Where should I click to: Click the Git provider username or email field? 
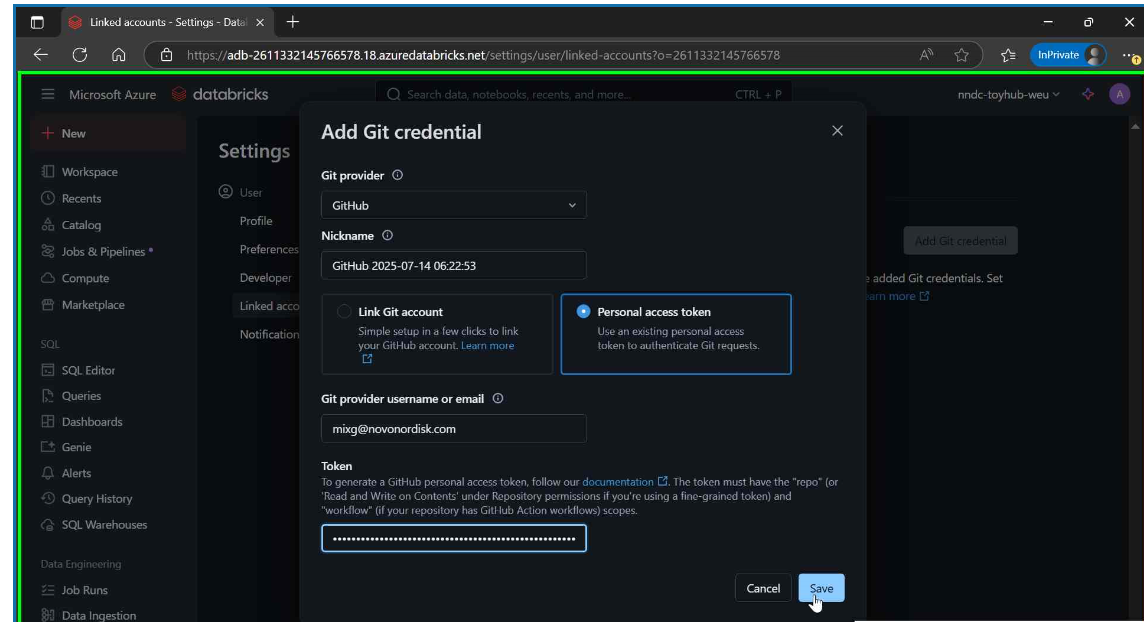tap(453, 429)
